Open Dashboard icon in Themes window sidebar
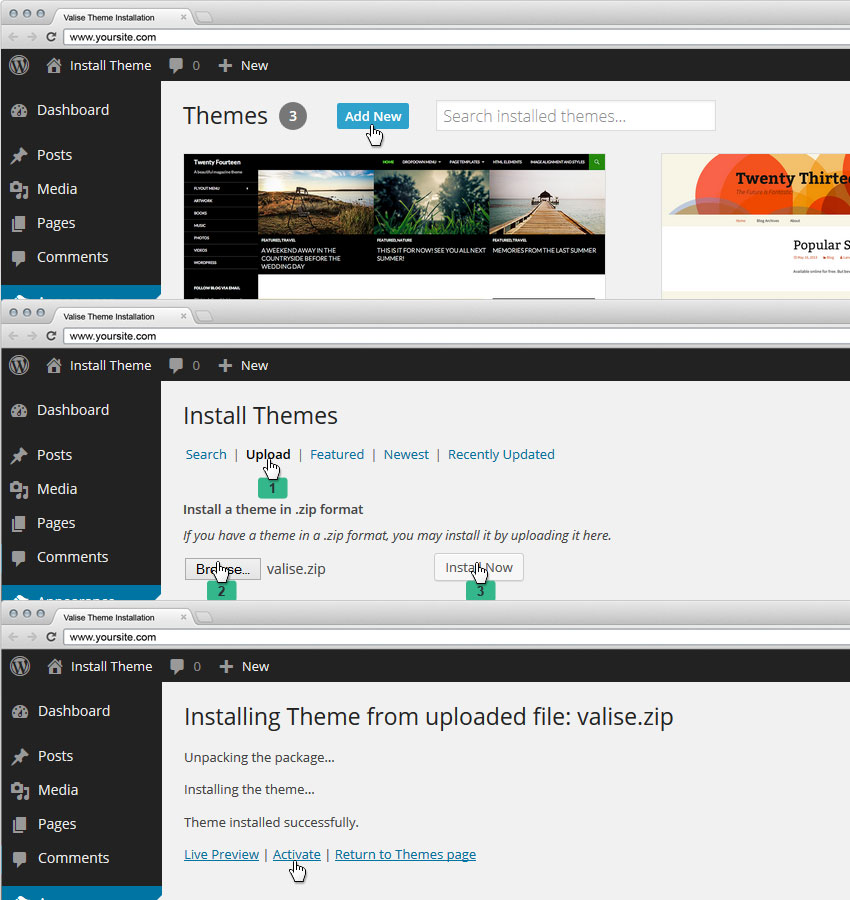The image size is (850, 900). click(x=19, y=111)
